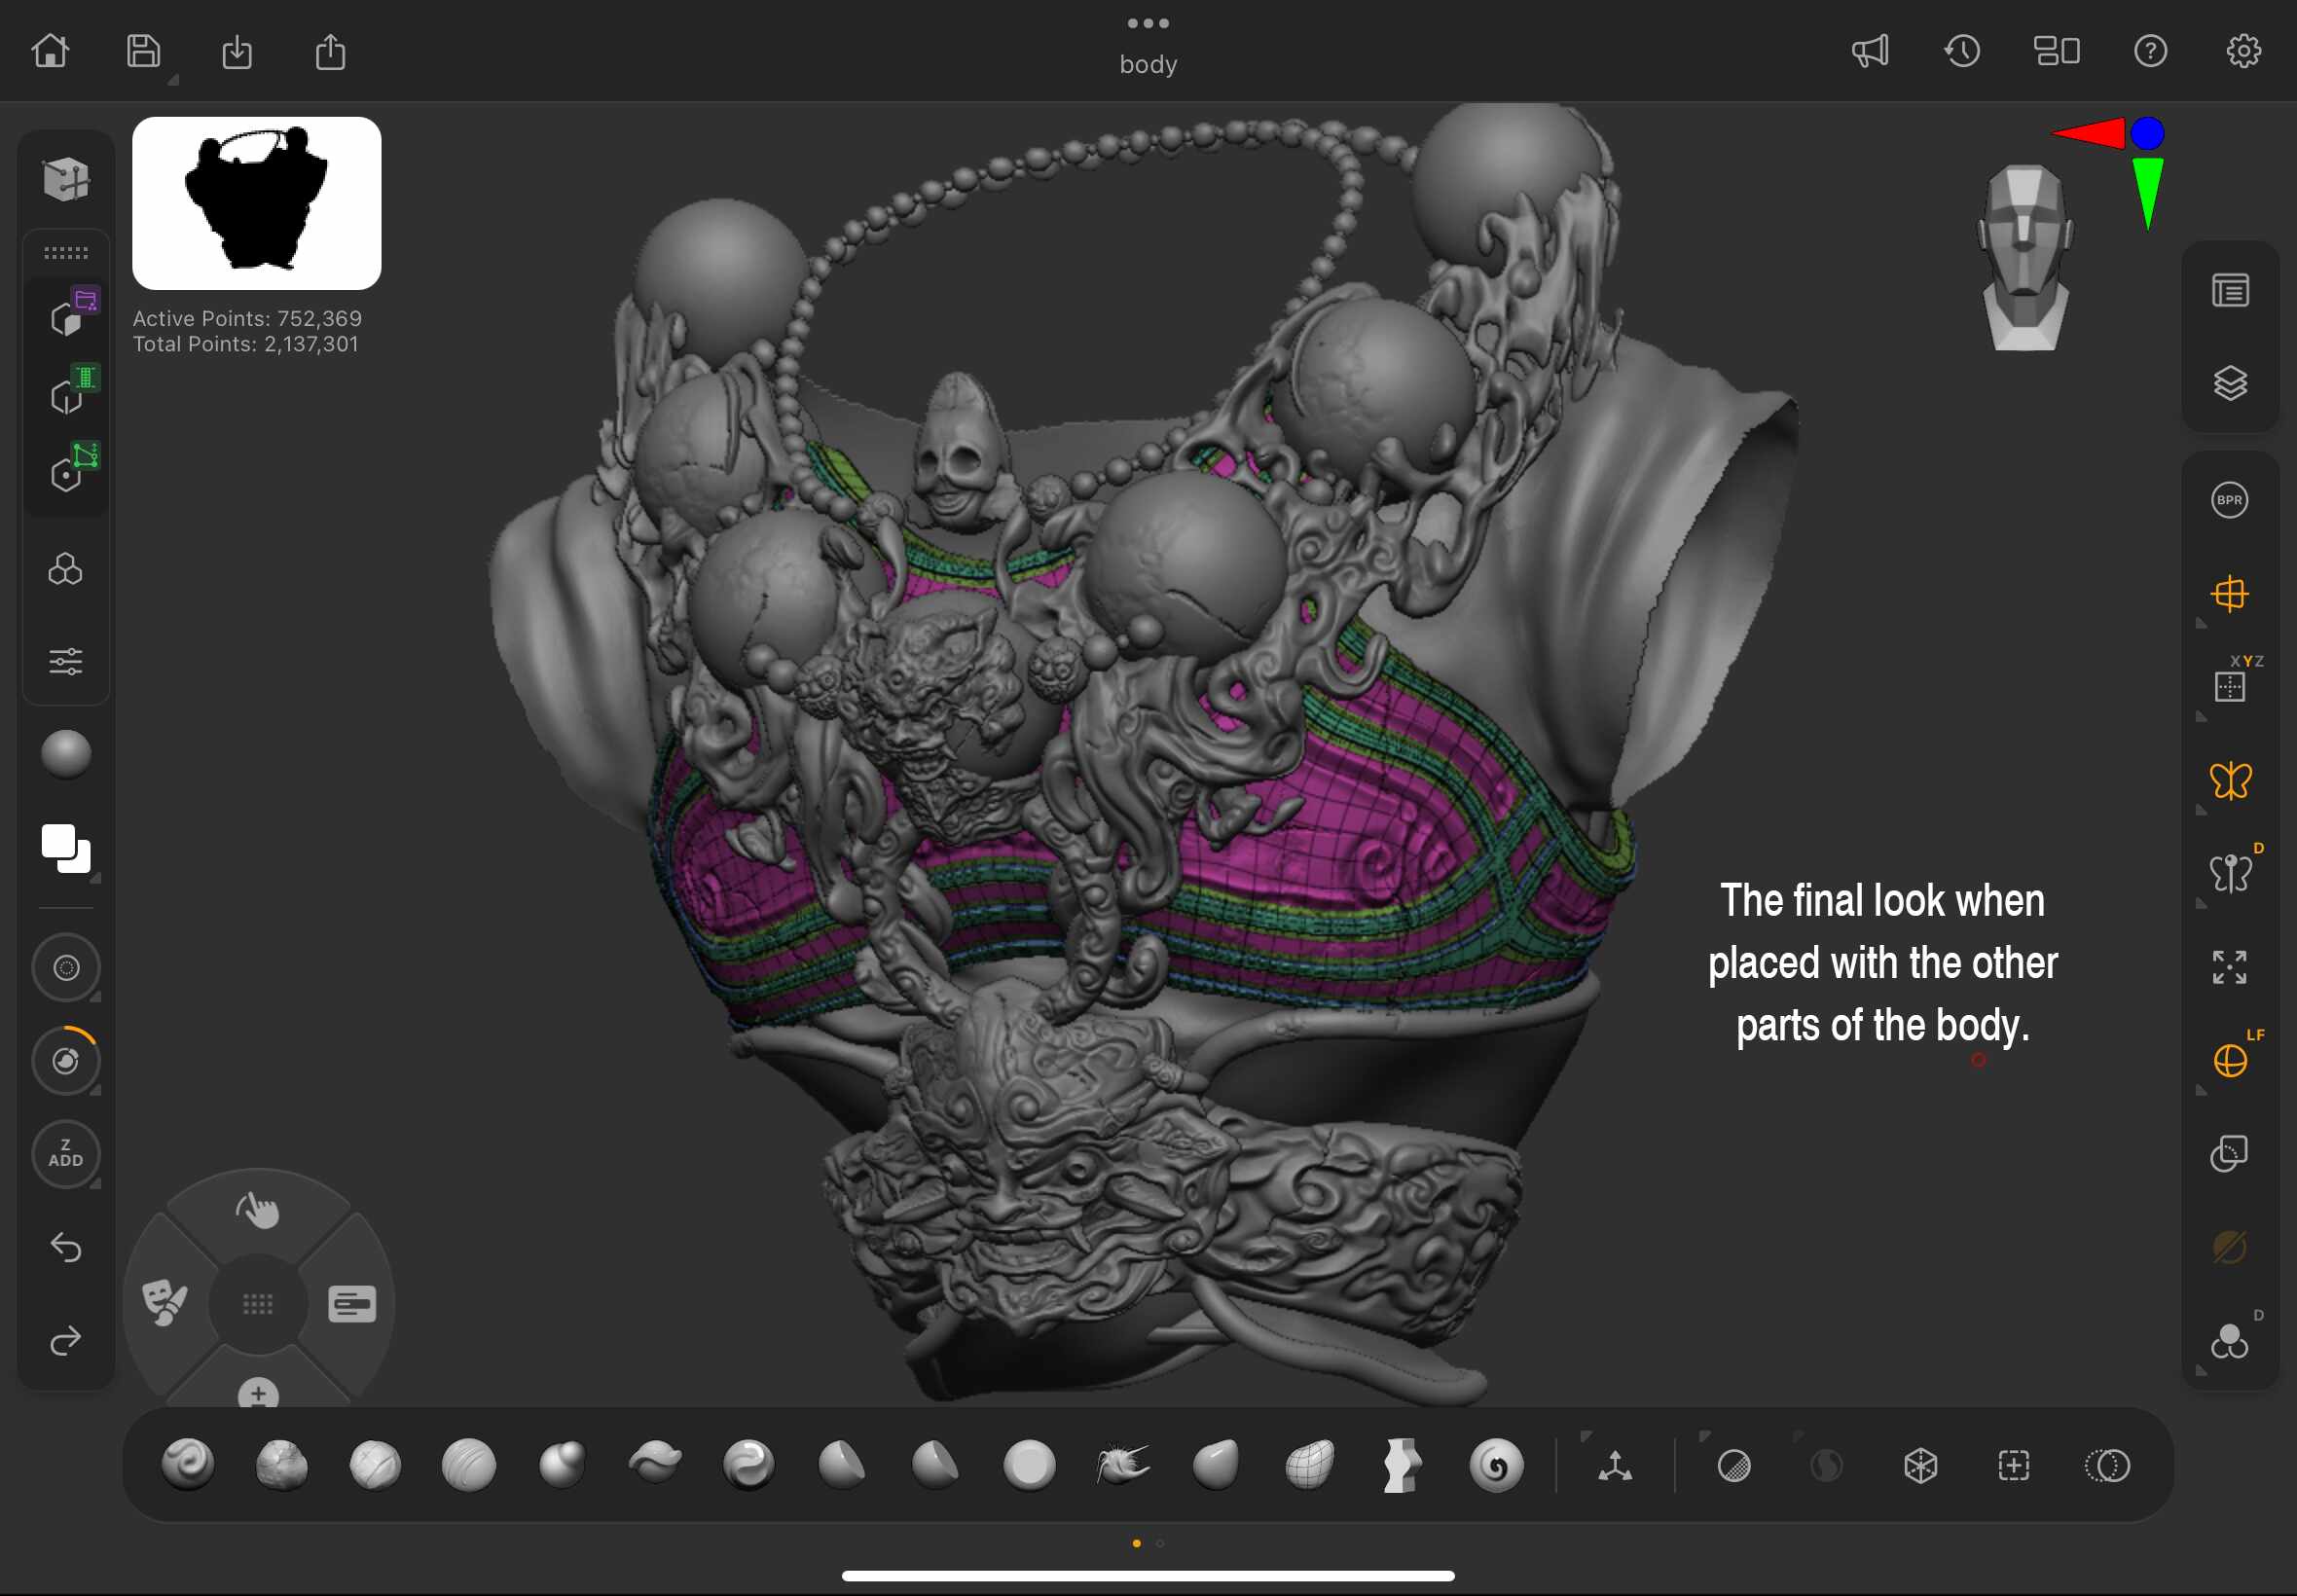Expand the color swatch squares options
The height and width of the screenshot is (1596, 2297).
(95, 878)
